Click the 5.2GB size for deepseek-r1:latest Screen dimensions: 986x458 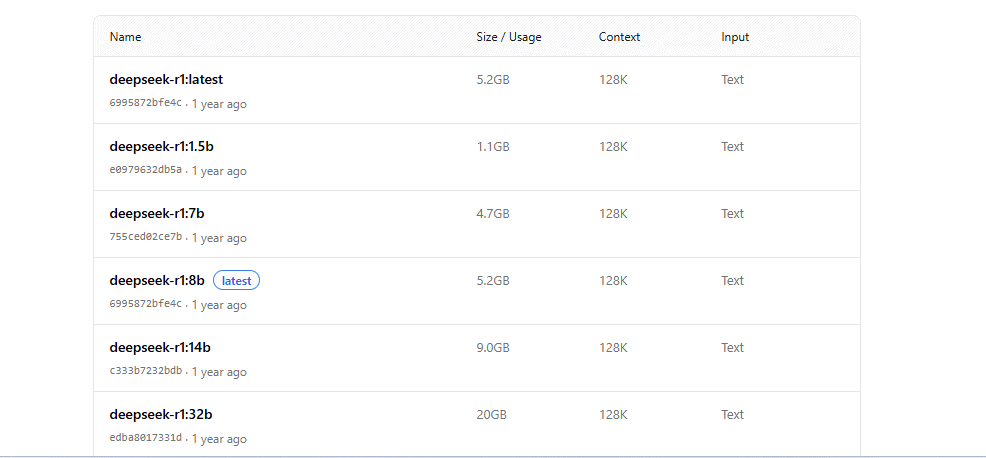[x=493, y=80]
